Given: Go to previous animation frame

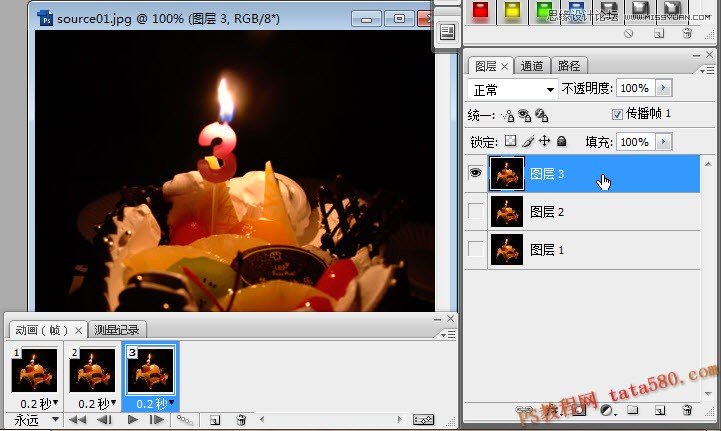Looking at the screenshot, I should click(105, 420).
